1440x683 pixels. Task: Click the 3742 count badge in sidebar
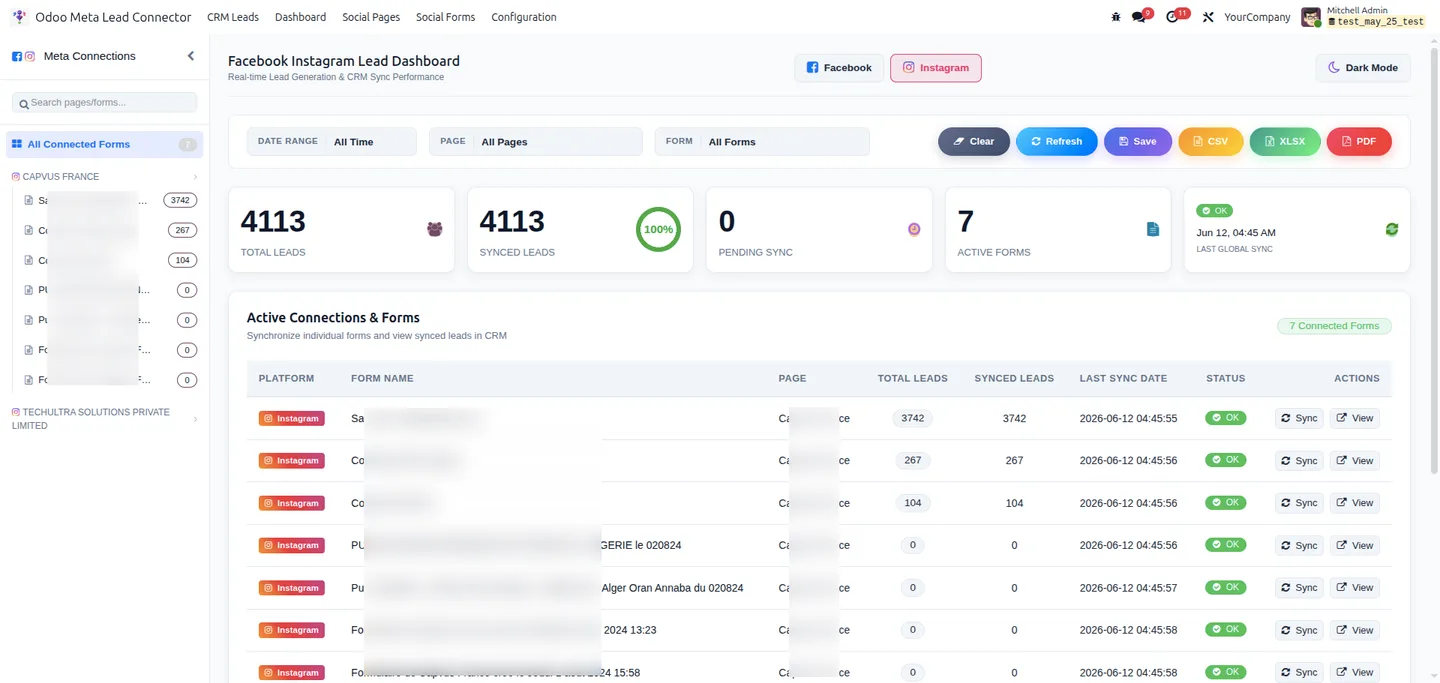180,200
